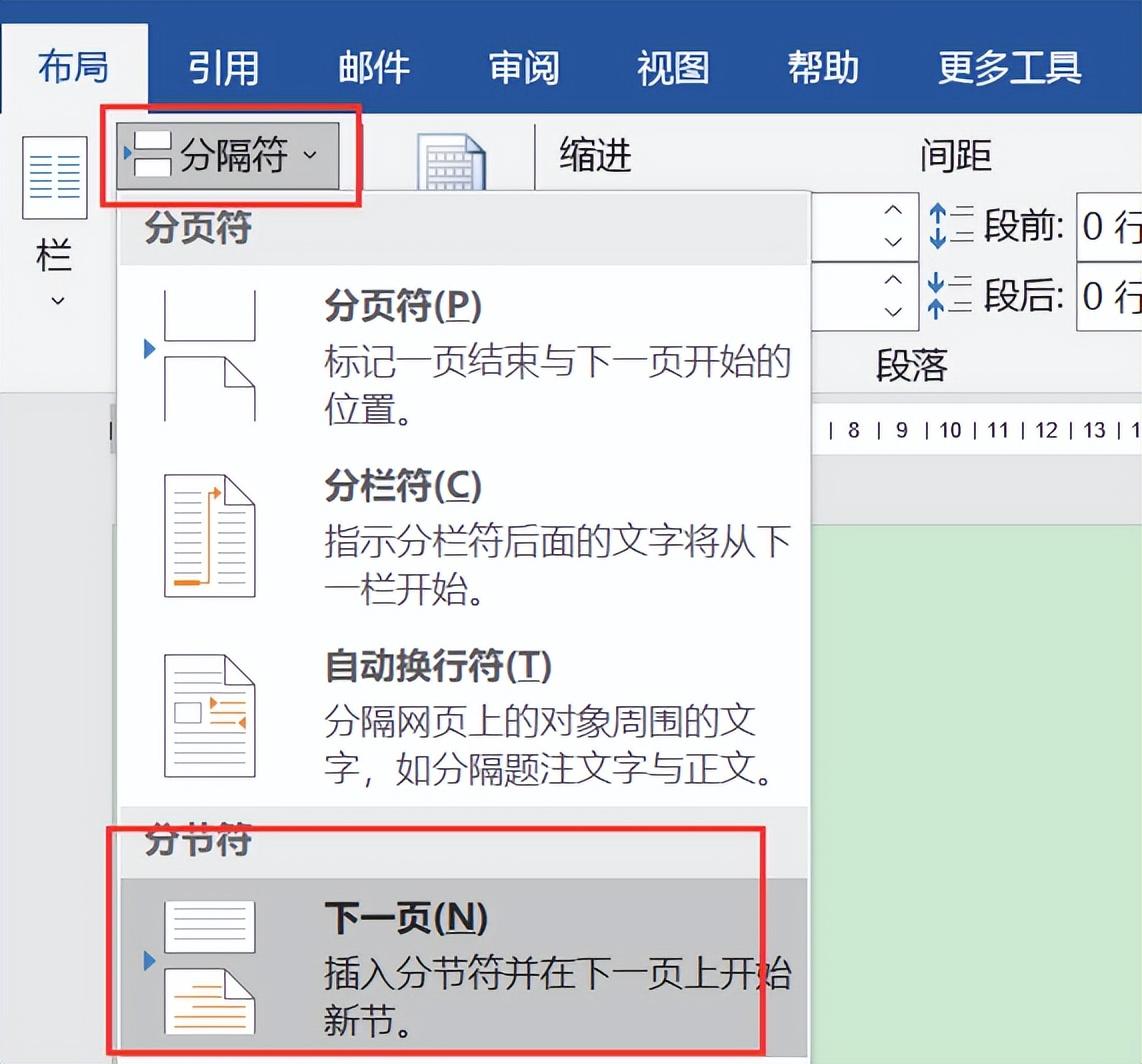Click ruler mark 13
Screen dimensions: 1142x1064
[1094, 430]
